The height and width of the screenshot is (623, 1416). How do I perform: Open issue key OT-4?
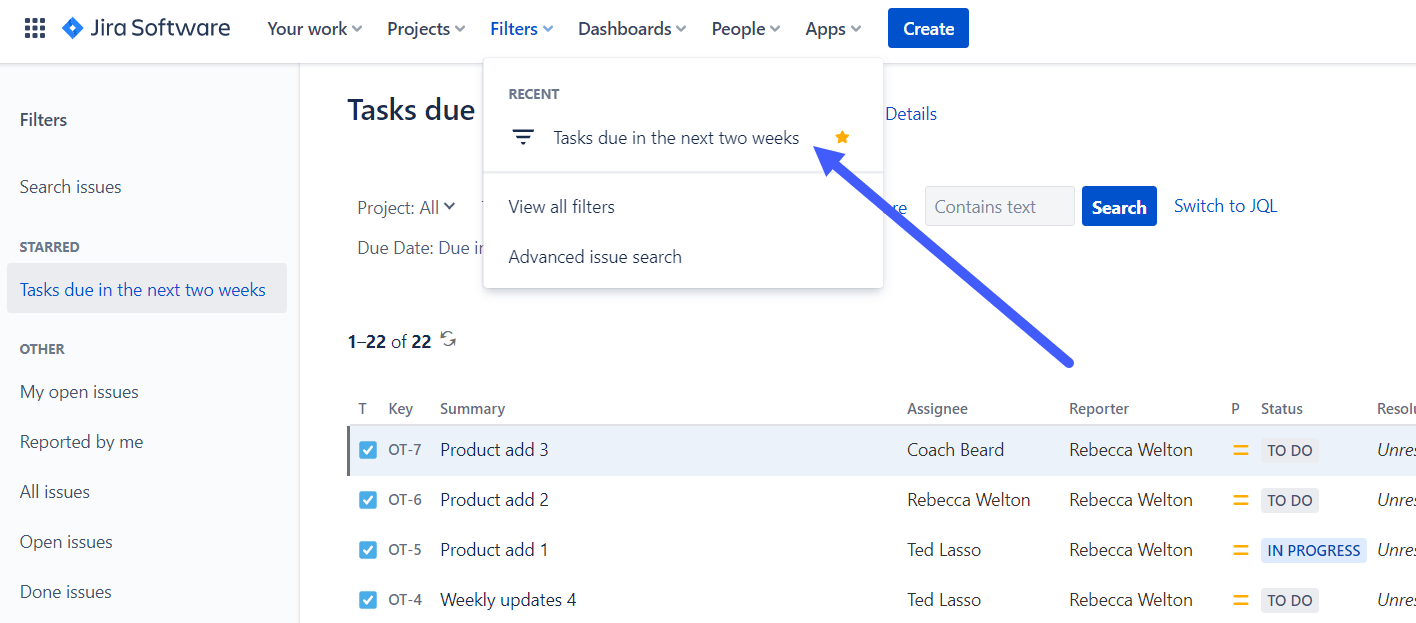click(x=405, y=600)
